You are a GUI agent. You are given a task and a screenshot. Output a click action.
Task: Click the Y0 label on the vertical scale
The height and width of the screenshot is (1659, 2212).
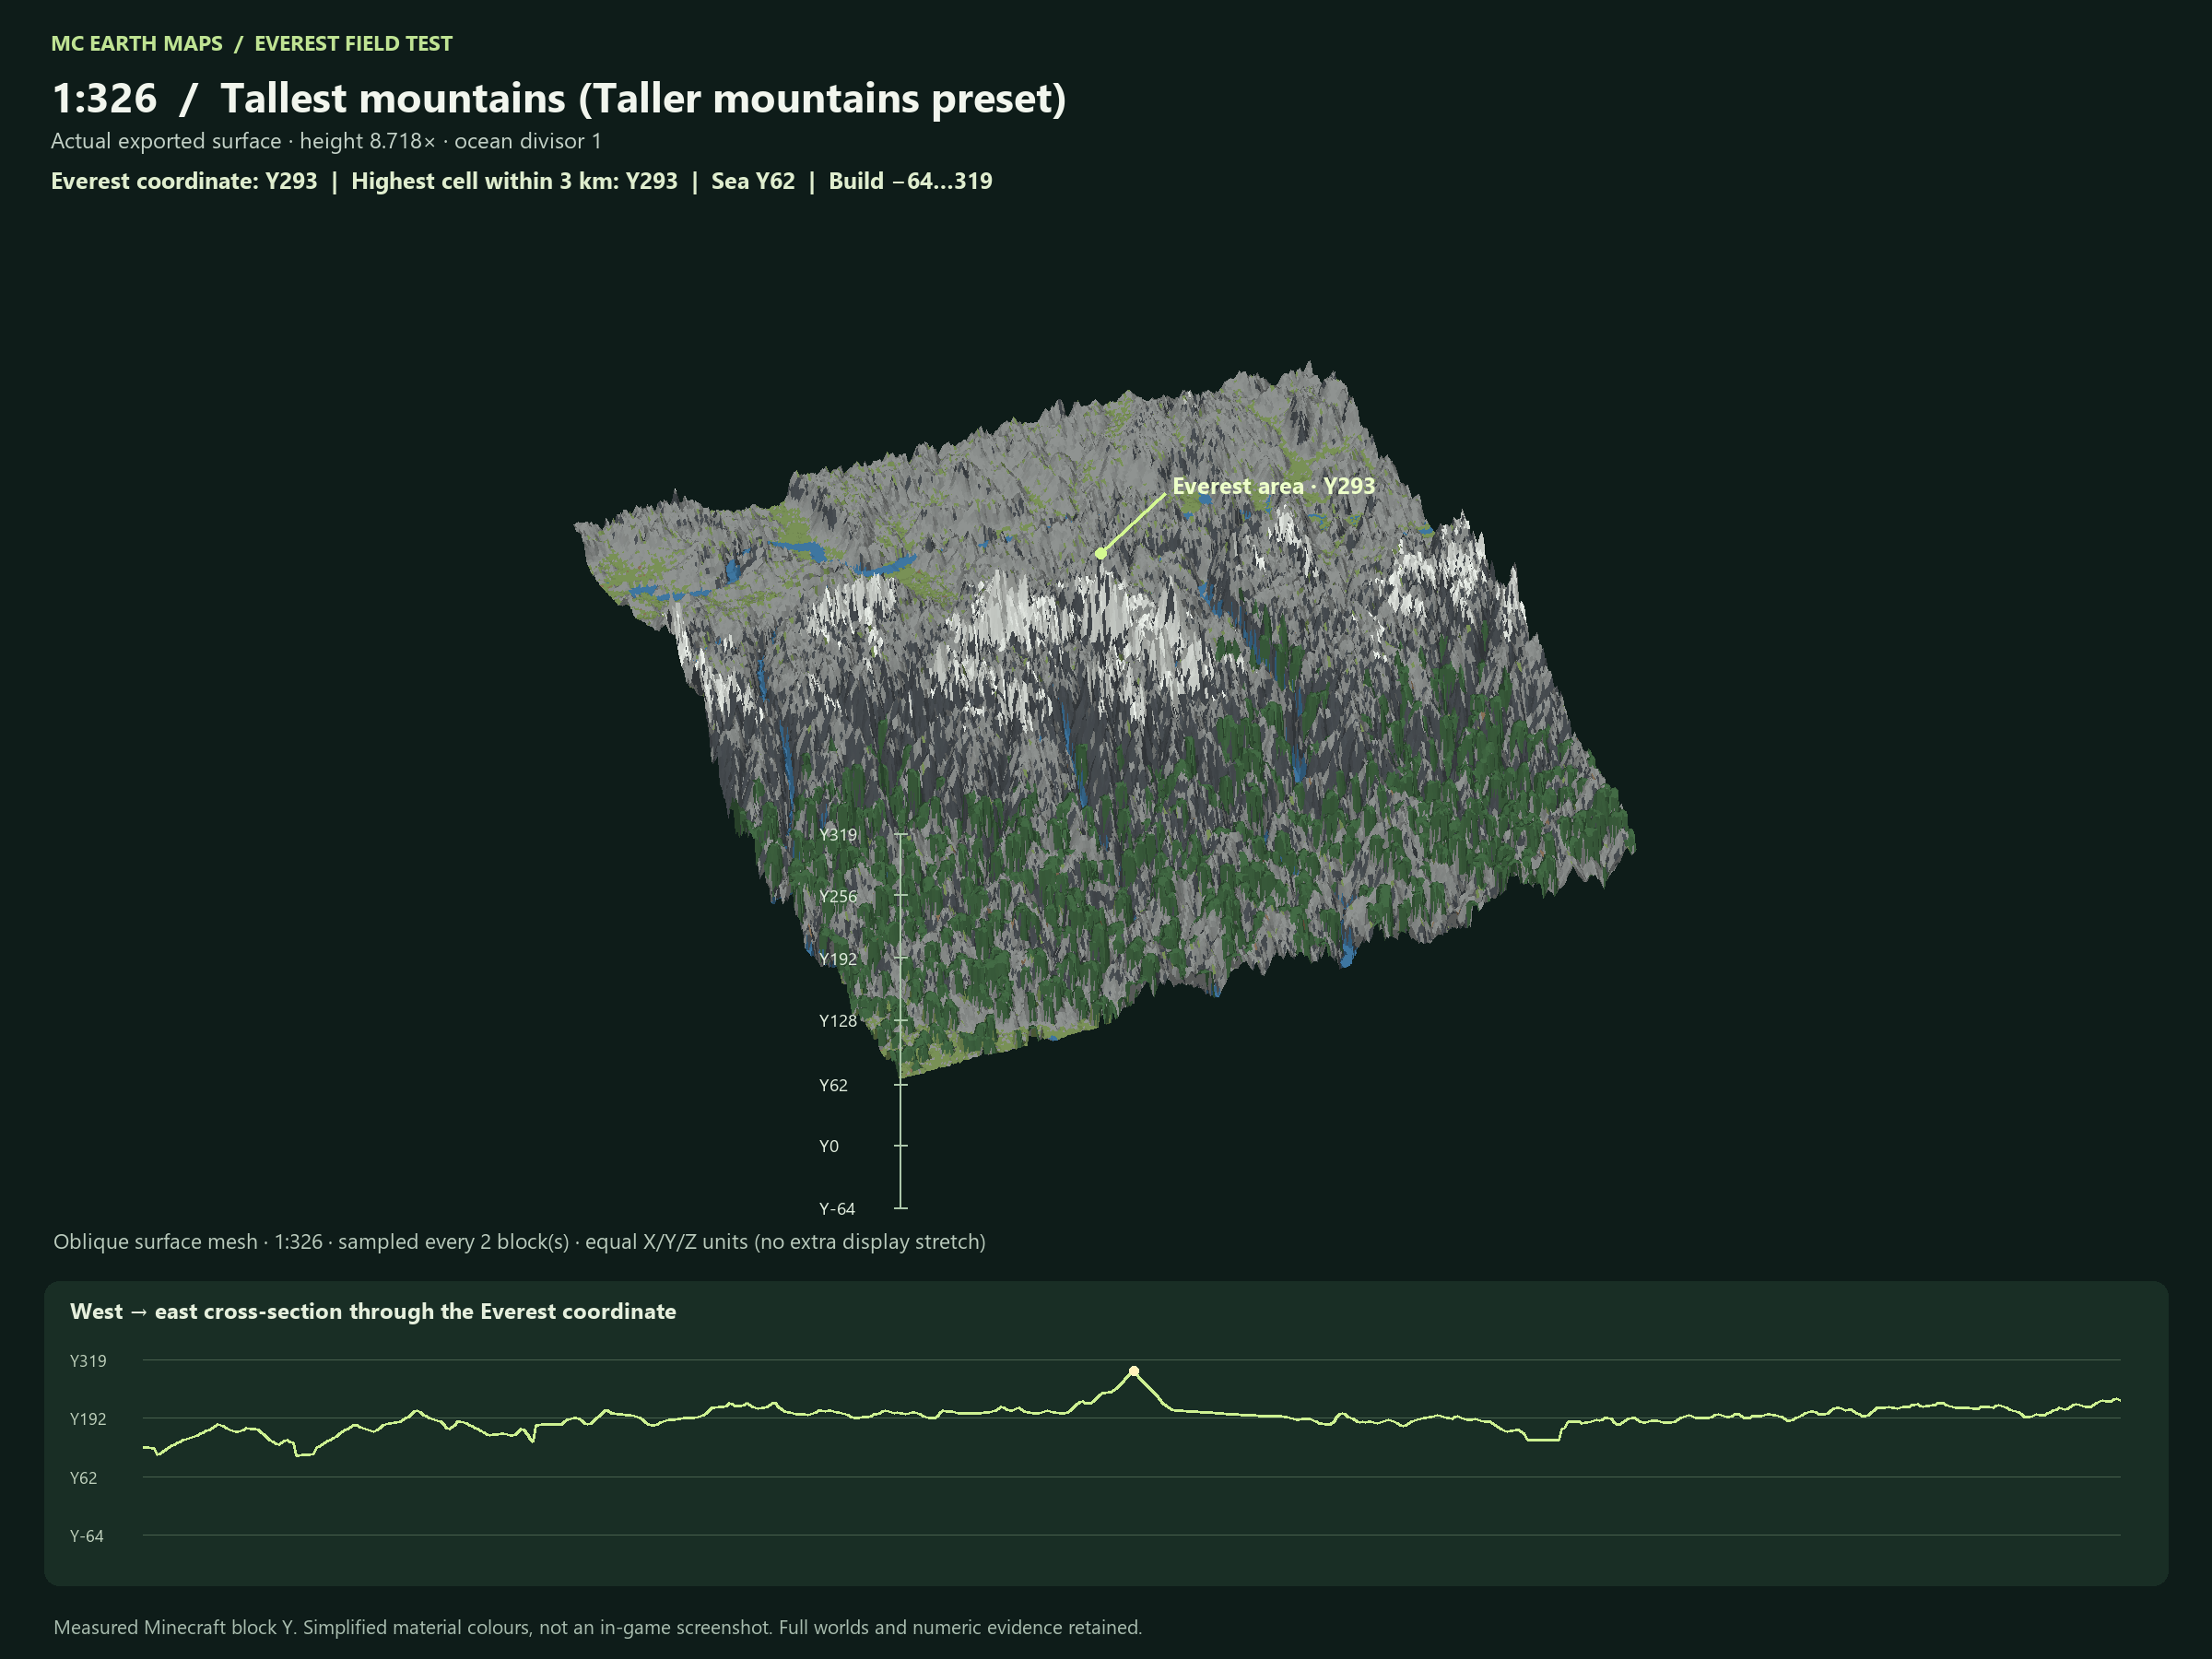point(829,1146)
